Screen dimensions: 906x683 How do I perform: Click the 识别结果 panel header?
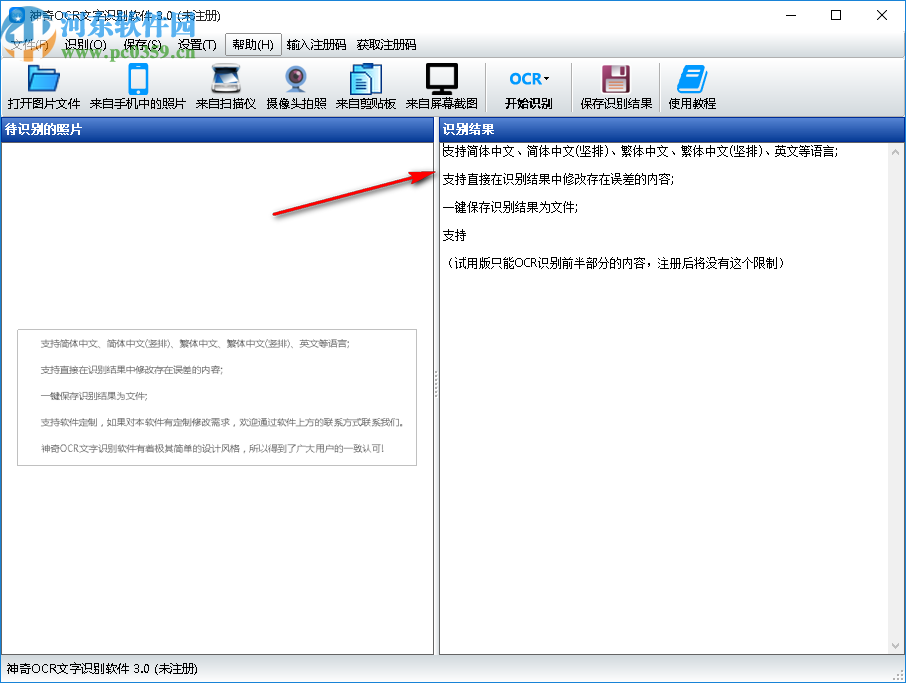click(x=672, y=129)
